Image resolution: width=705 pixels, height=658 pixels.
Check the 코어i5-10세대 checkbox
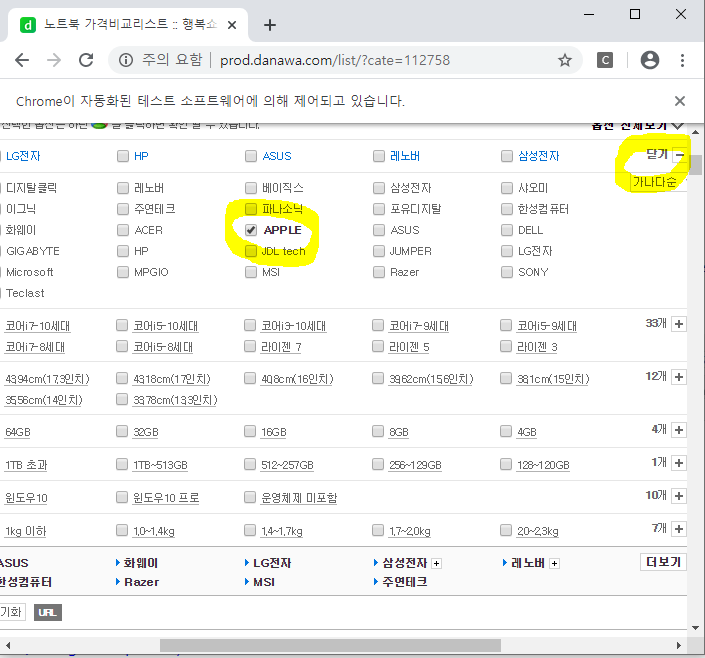pos(122,325)
